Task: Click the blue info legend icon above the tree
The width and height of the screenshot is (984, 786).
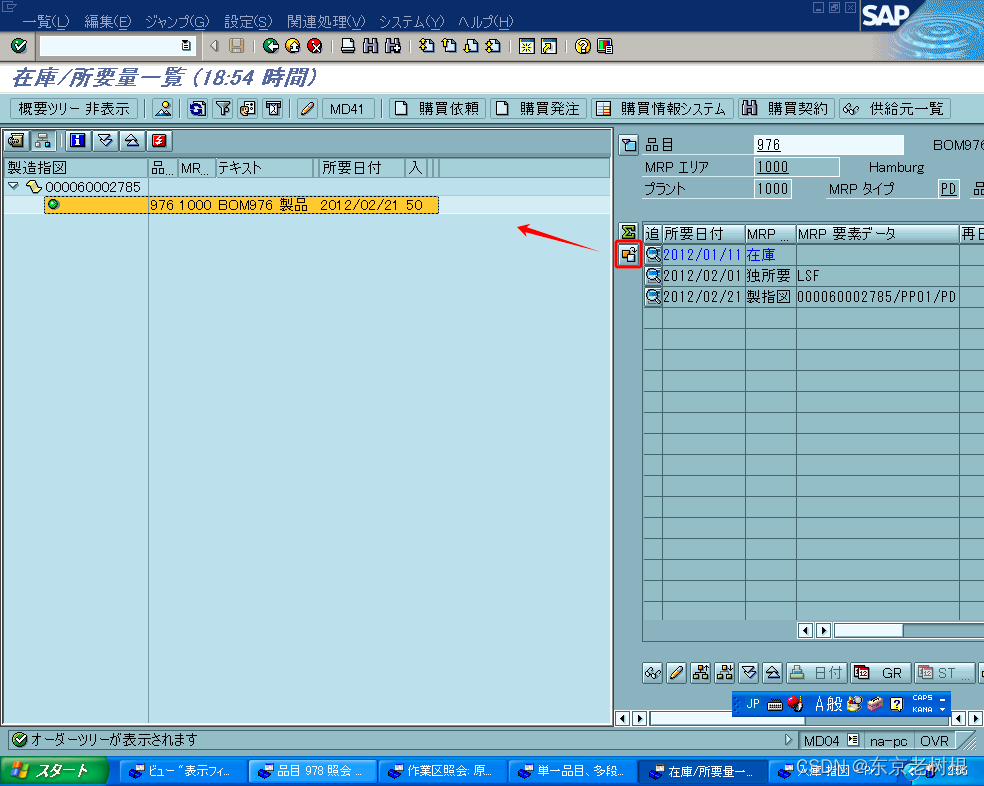Action: pyautogui.click(x=78, y=140)
